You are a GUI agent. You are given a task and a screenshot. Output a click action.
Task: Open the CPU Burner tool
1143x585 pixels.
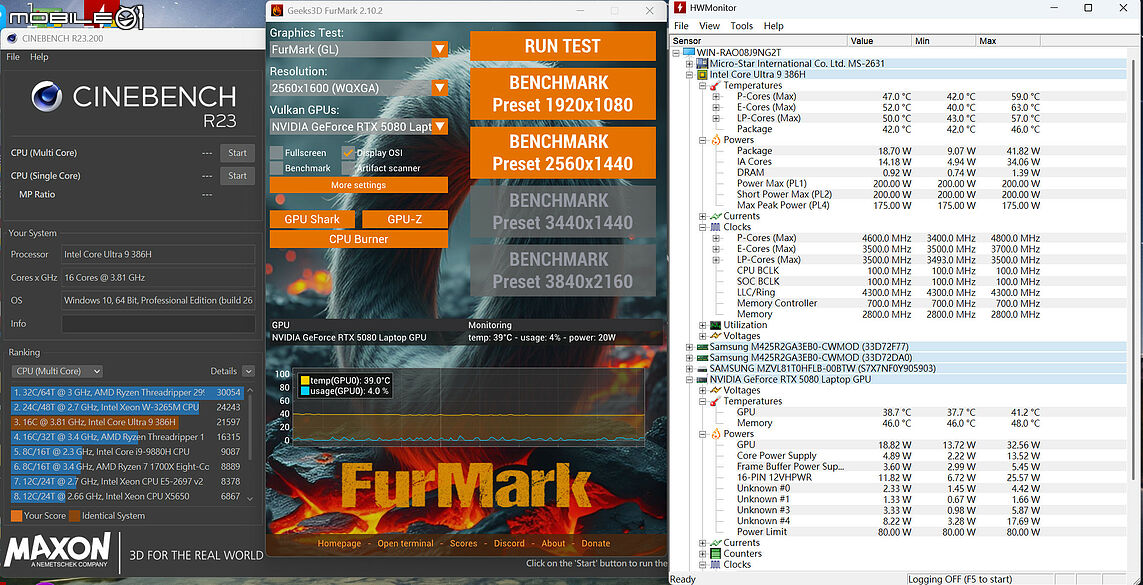pos(359,239)
